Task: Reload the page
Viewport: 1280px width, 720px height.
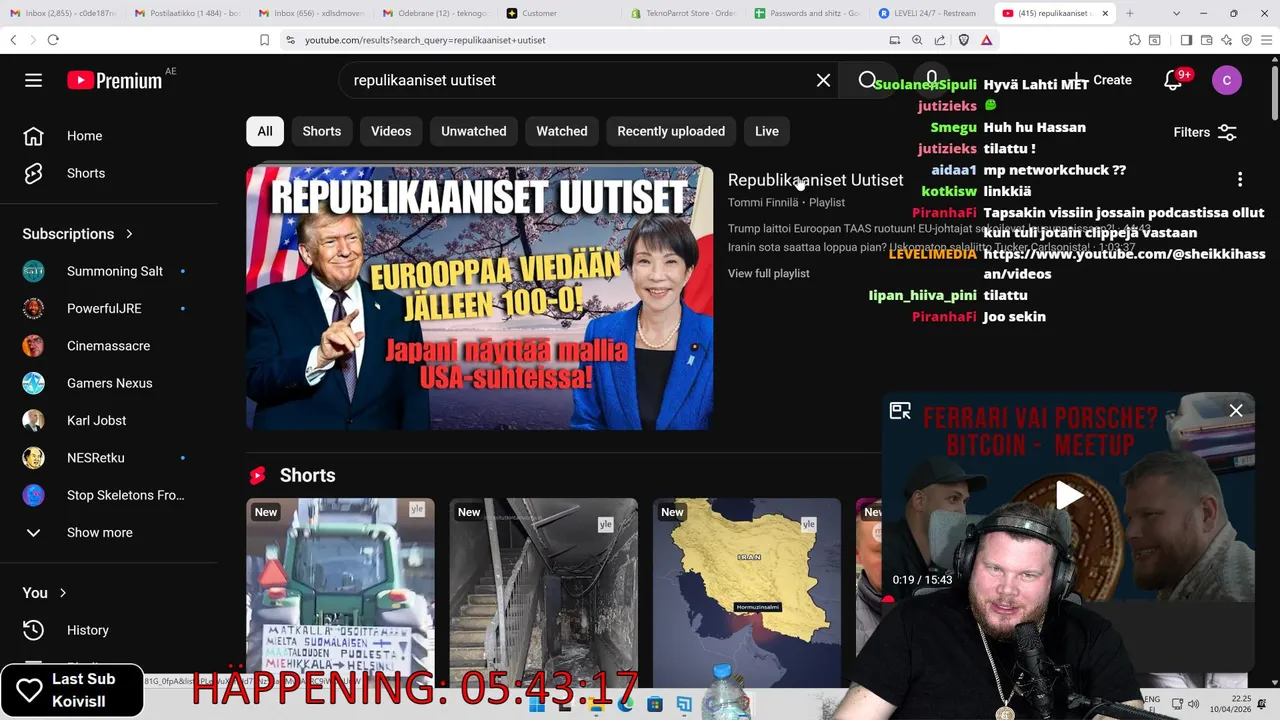Action: (53, 40)
